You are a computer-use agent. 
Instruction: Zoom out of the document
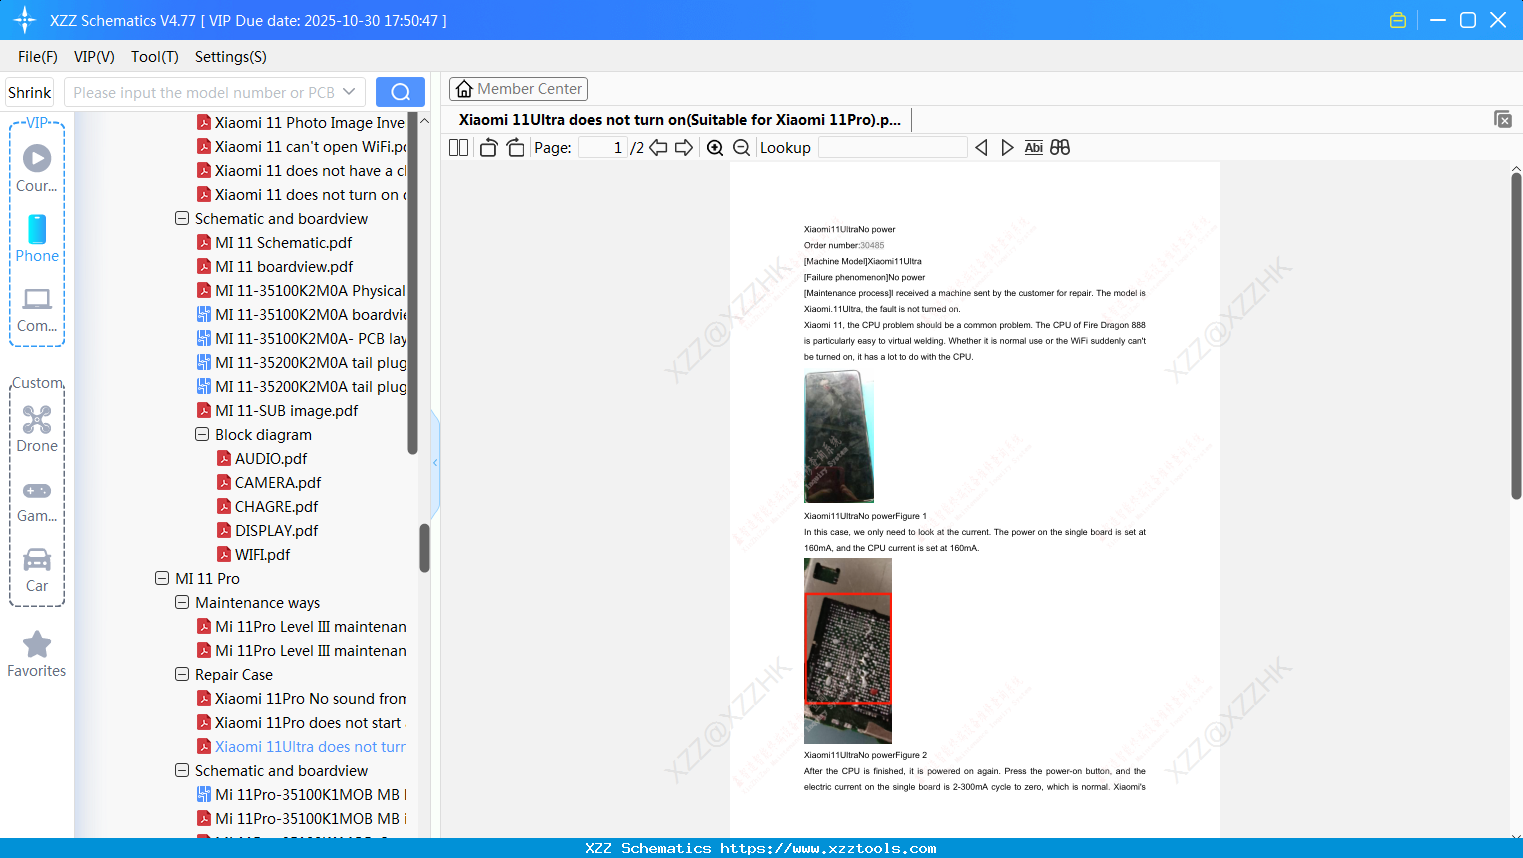point(742,148)
